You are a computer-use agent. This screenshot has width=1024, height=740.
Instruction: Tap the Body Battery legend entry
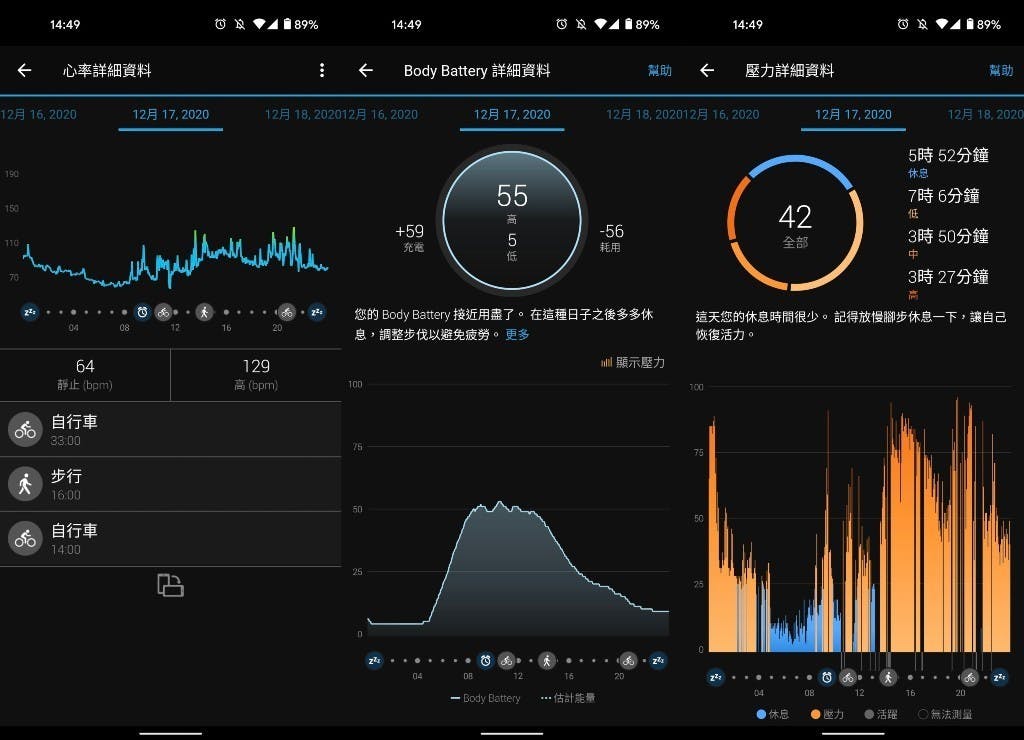pos(485,698)
